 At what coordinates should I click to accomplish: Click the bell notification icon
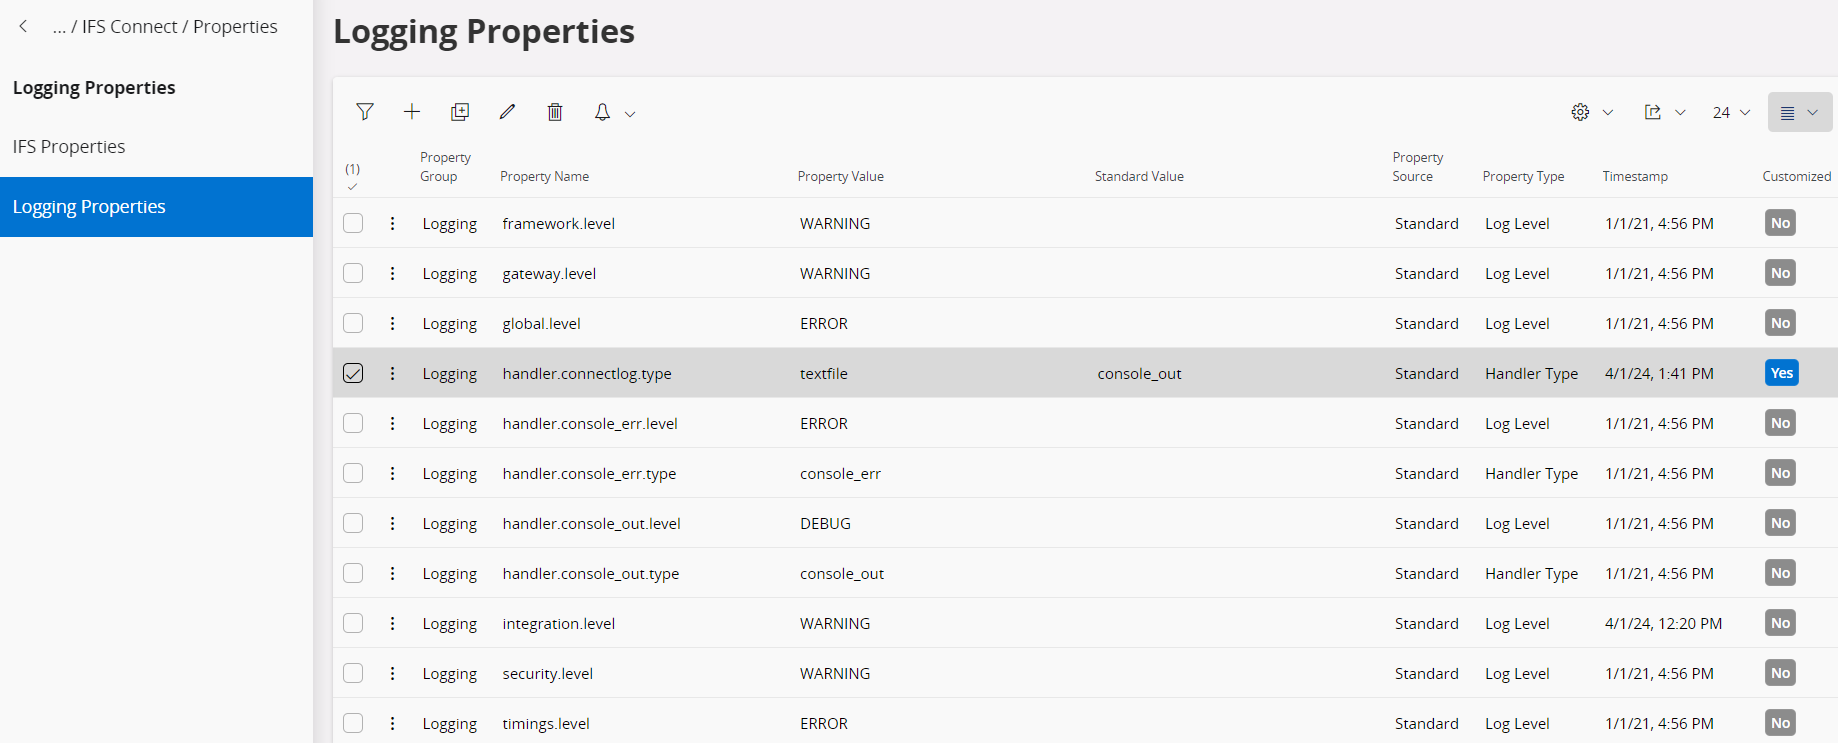tap(602, 112)
